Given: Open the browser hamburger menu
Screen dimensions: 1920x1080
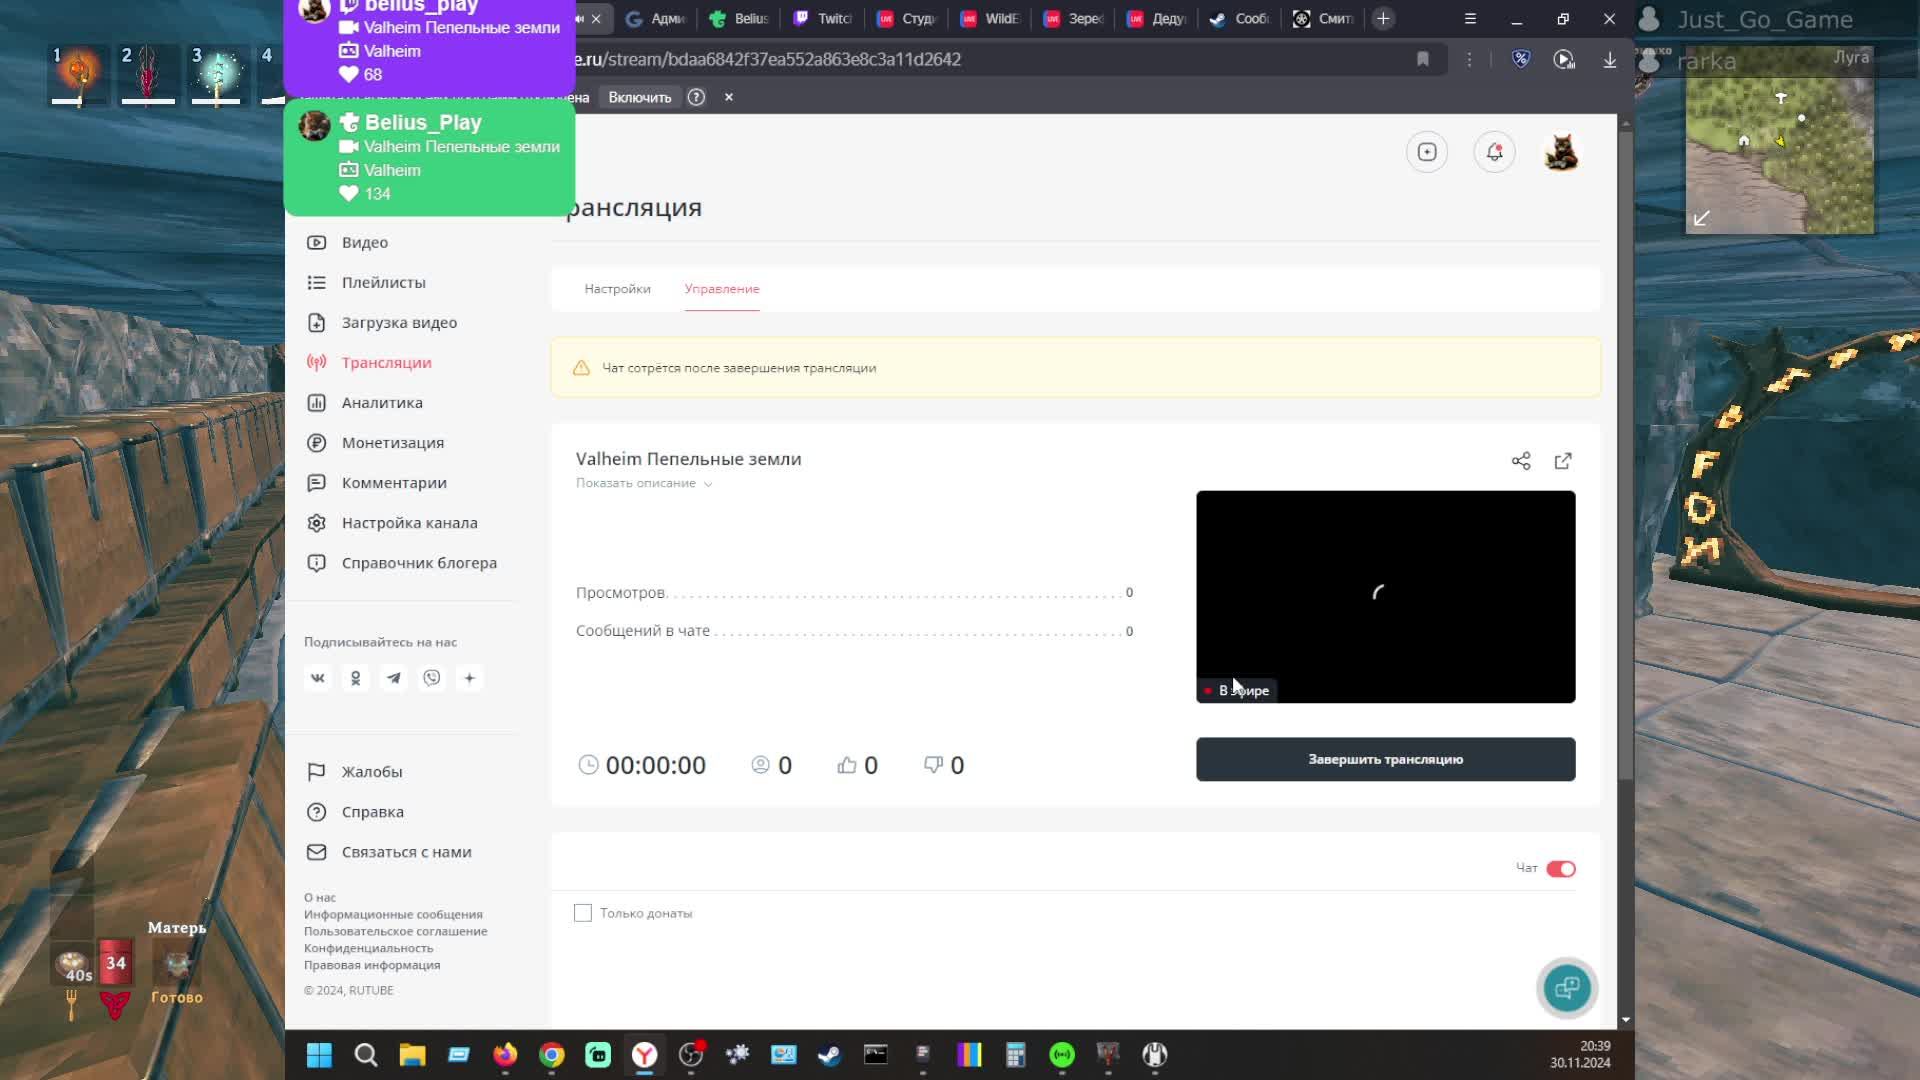Looking at the screenshot, I should click(x=1470, y=19).
